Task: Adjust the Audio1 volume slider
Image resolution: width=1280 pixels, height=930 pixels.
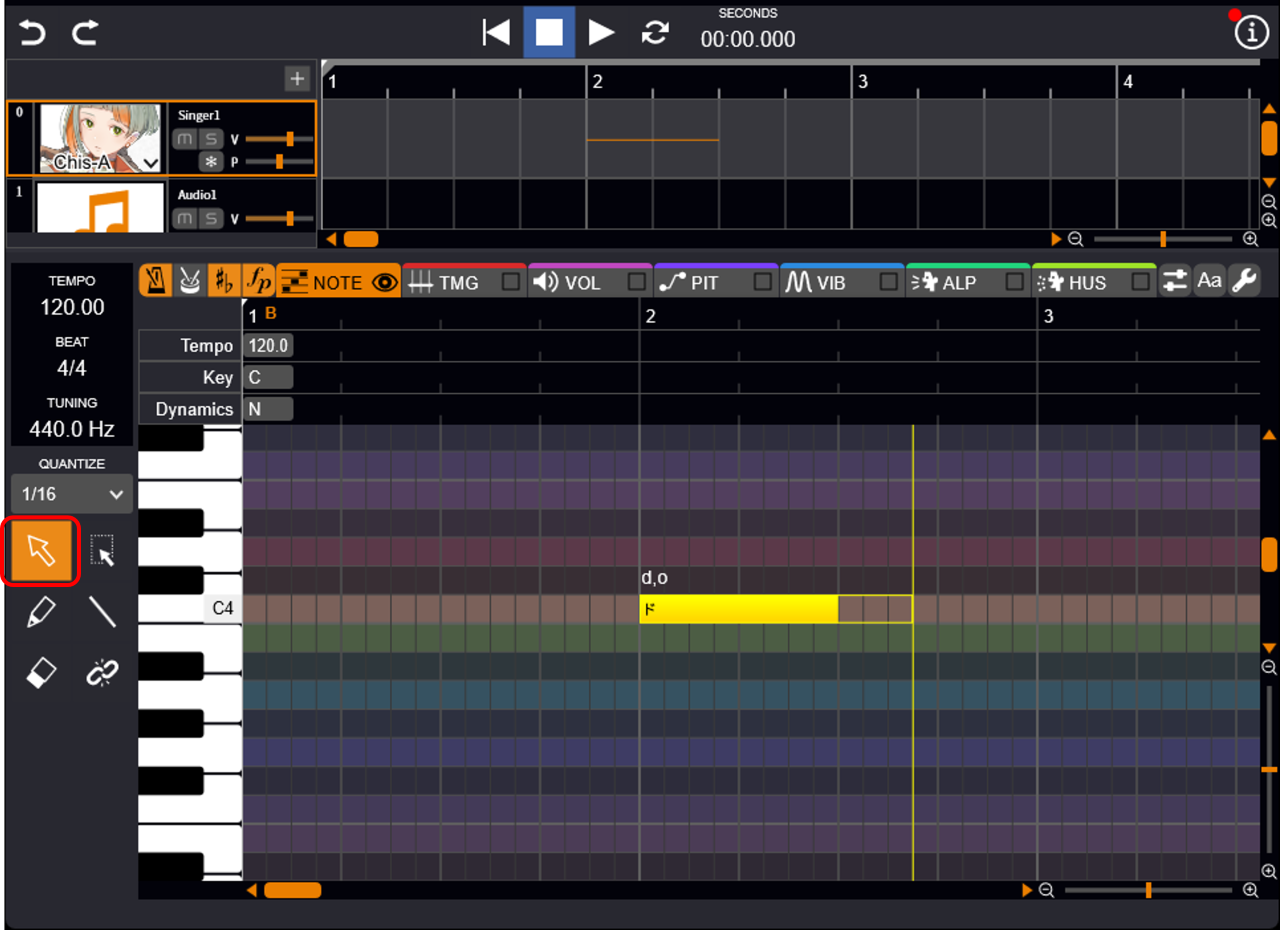Action: click(x=289, y=218)
